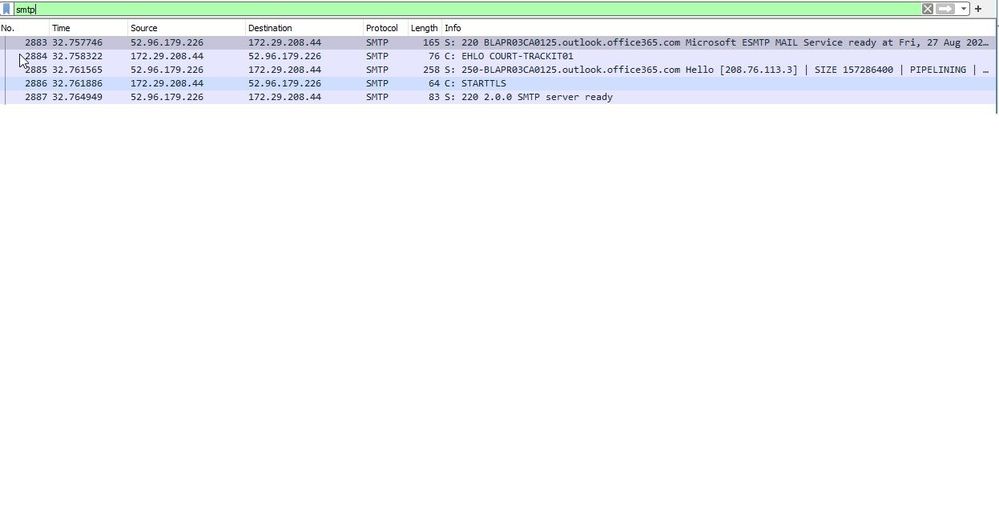Click length value 76 in packet 2884
999x519 pixels.
coord(434,56)
